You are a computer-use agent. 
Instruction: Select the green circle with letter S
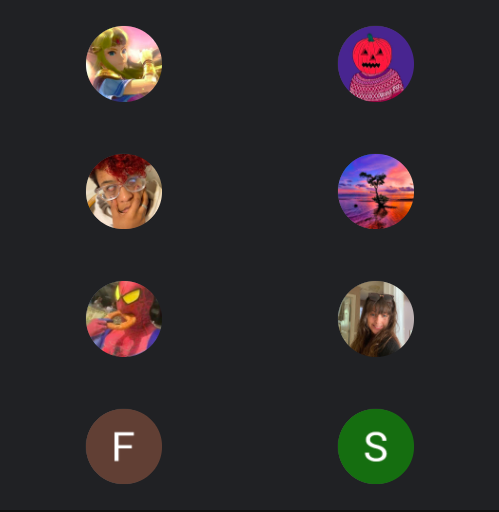pos(376,446)
